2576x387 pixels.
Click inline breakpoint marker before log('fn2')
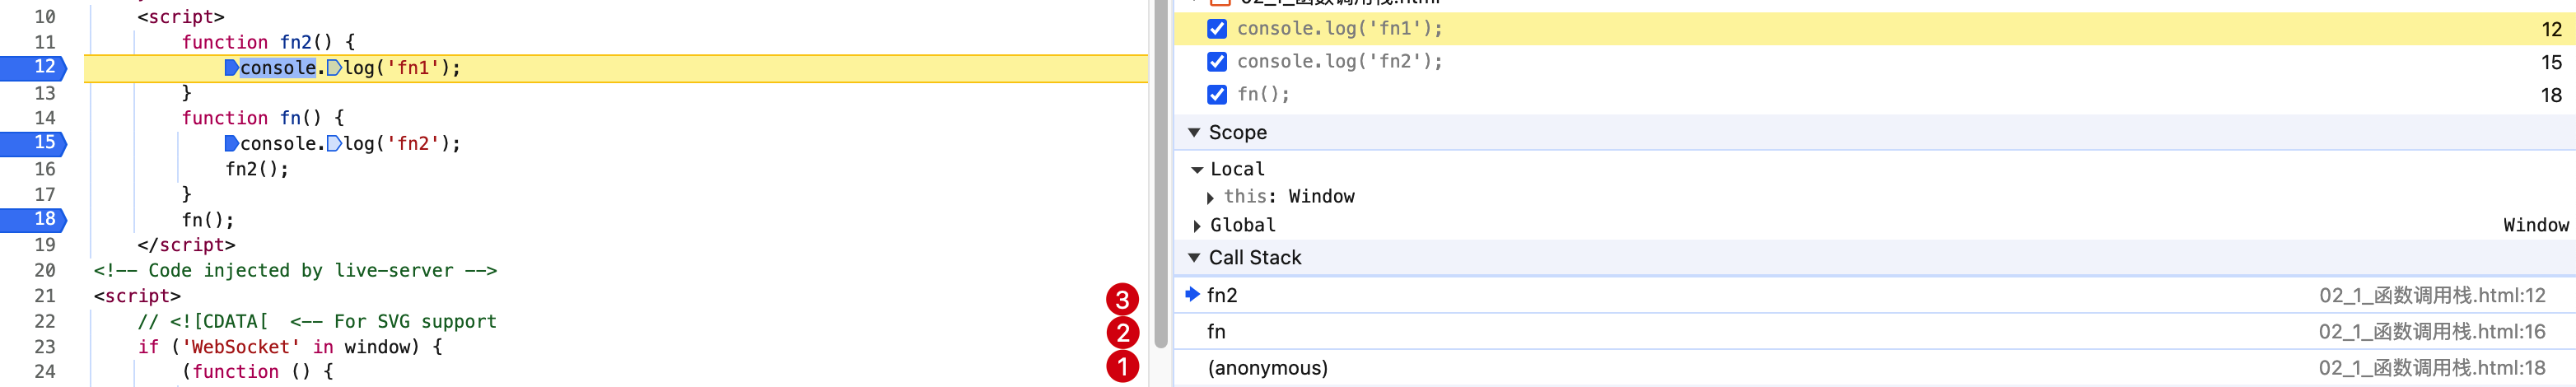coord(334,144)
